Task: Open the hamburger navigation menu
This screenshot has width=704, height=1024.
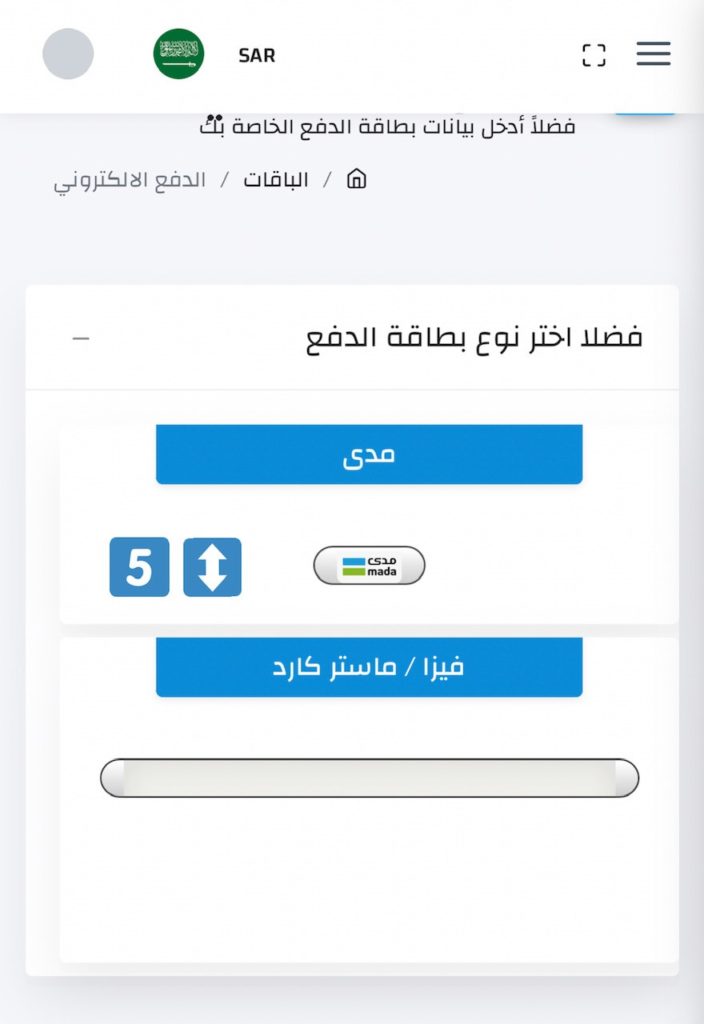Action: pyautogui.click(x=653, y=54)
